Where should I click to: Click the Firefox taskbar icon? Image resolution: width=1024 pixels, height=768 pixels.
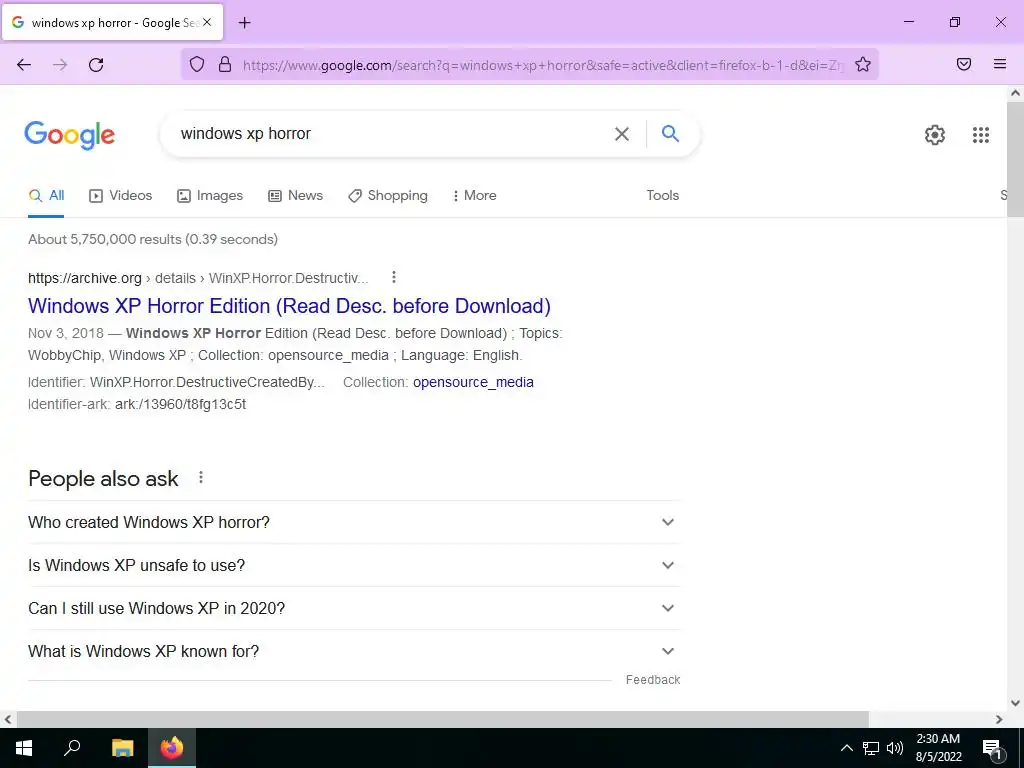click(172, 748)
